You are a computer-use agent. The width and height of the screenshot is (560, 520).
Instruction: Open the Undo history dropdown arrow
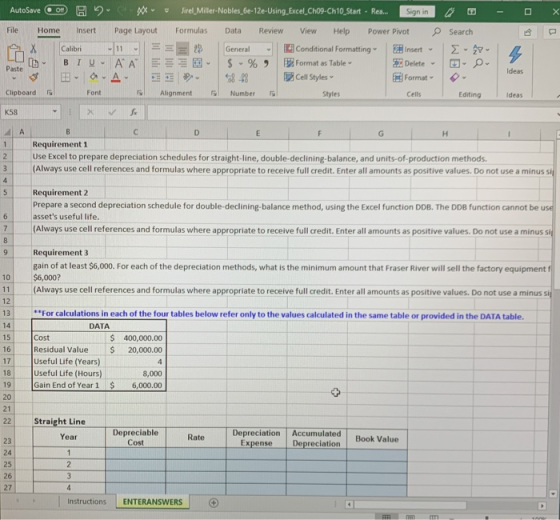(x=108, y=11)
